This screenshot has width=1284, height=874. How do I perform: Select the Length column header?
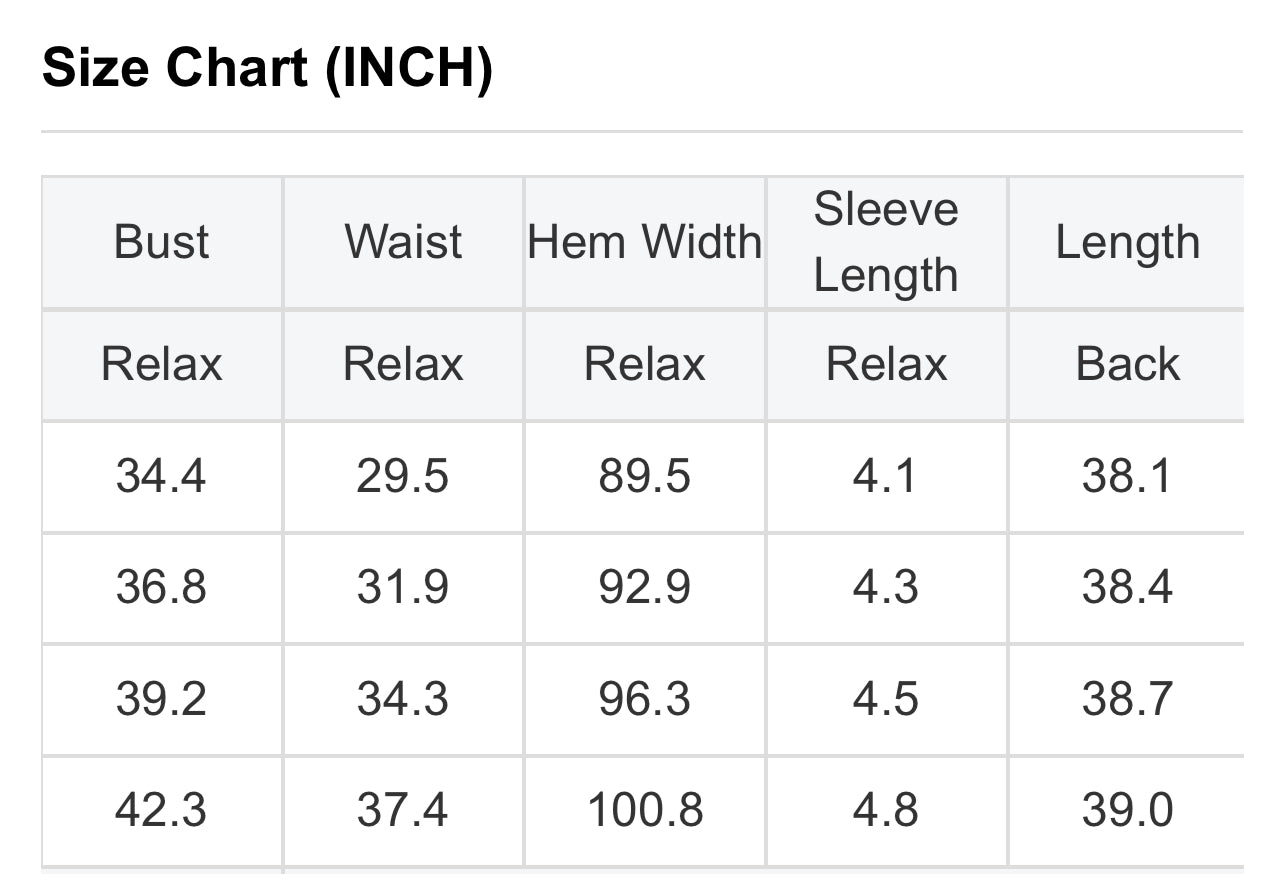(1128, 242)
